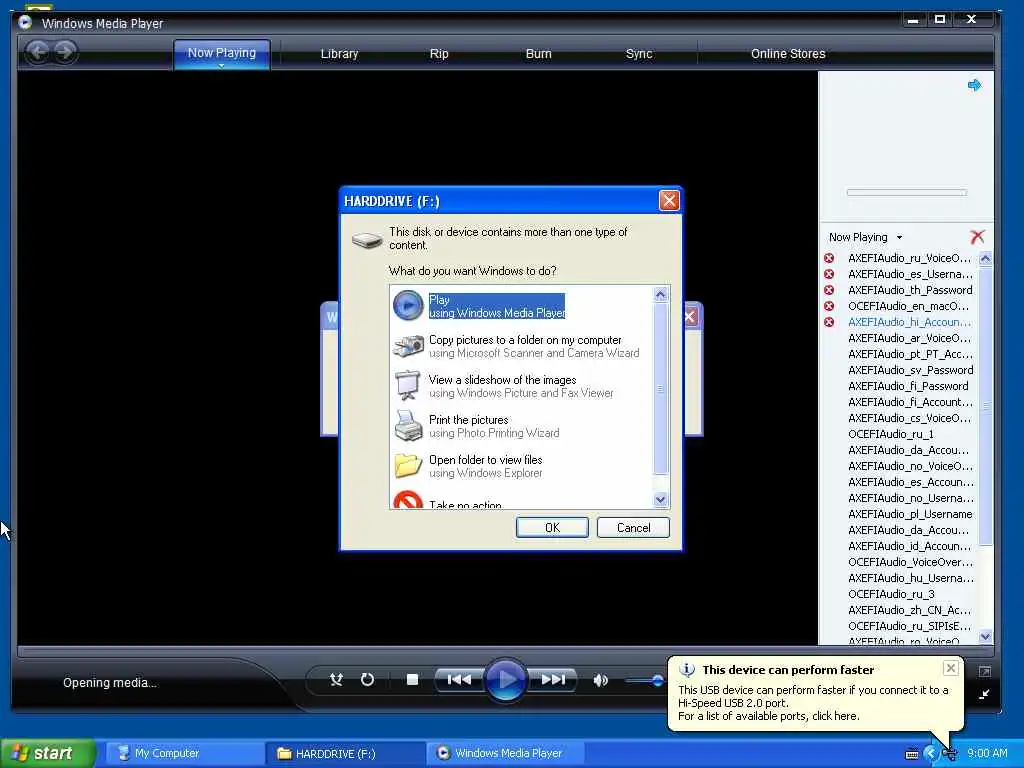The width and height of the screenshot is (1024, 768).
Task: Select AXEFIAudio_zh_CN_Ac playlist item
Action: [909, 610]
